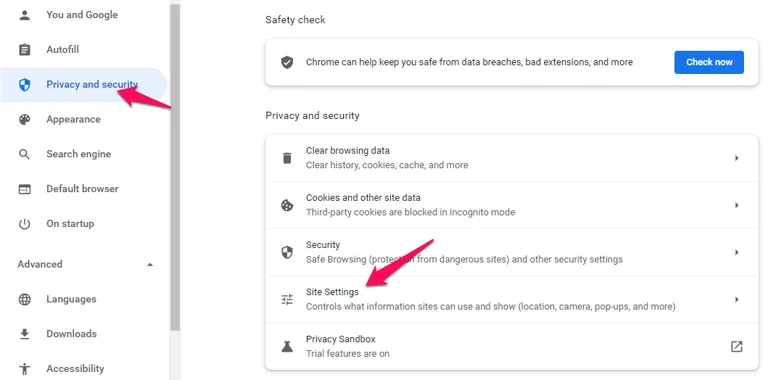Click the globe icon for Languages
Image resolution: width=768 pixels, height=380 pixels.
point(24,299)
